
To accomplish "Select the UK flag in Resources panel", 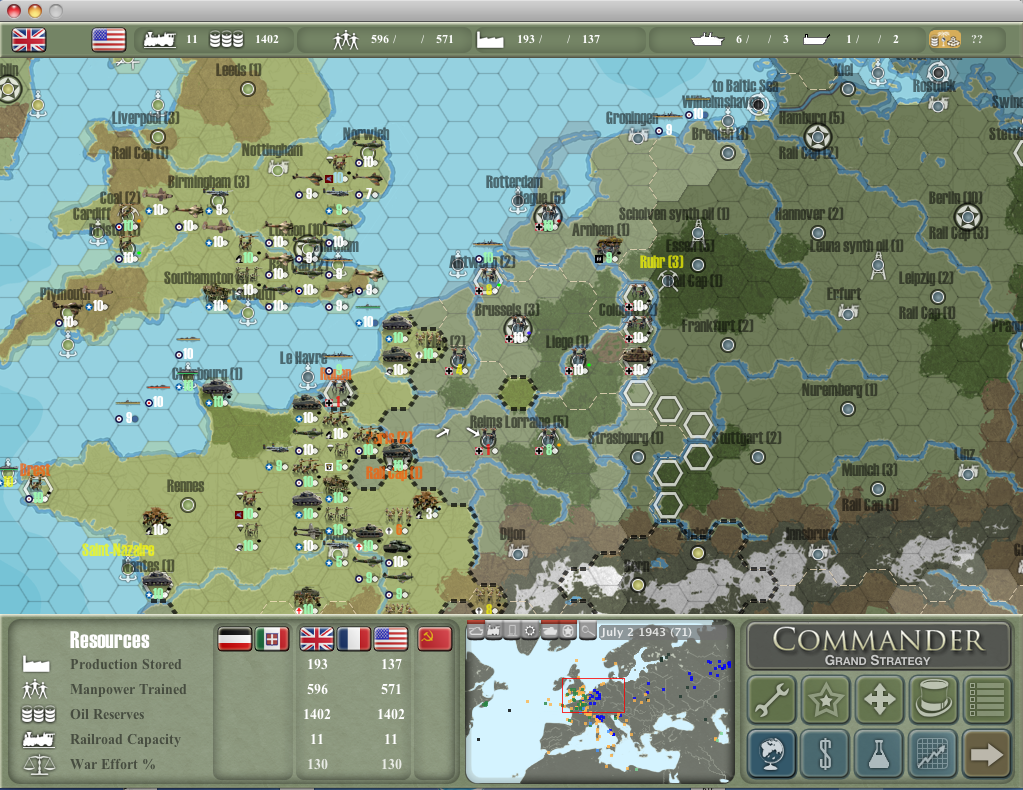I will click(316, 639).
